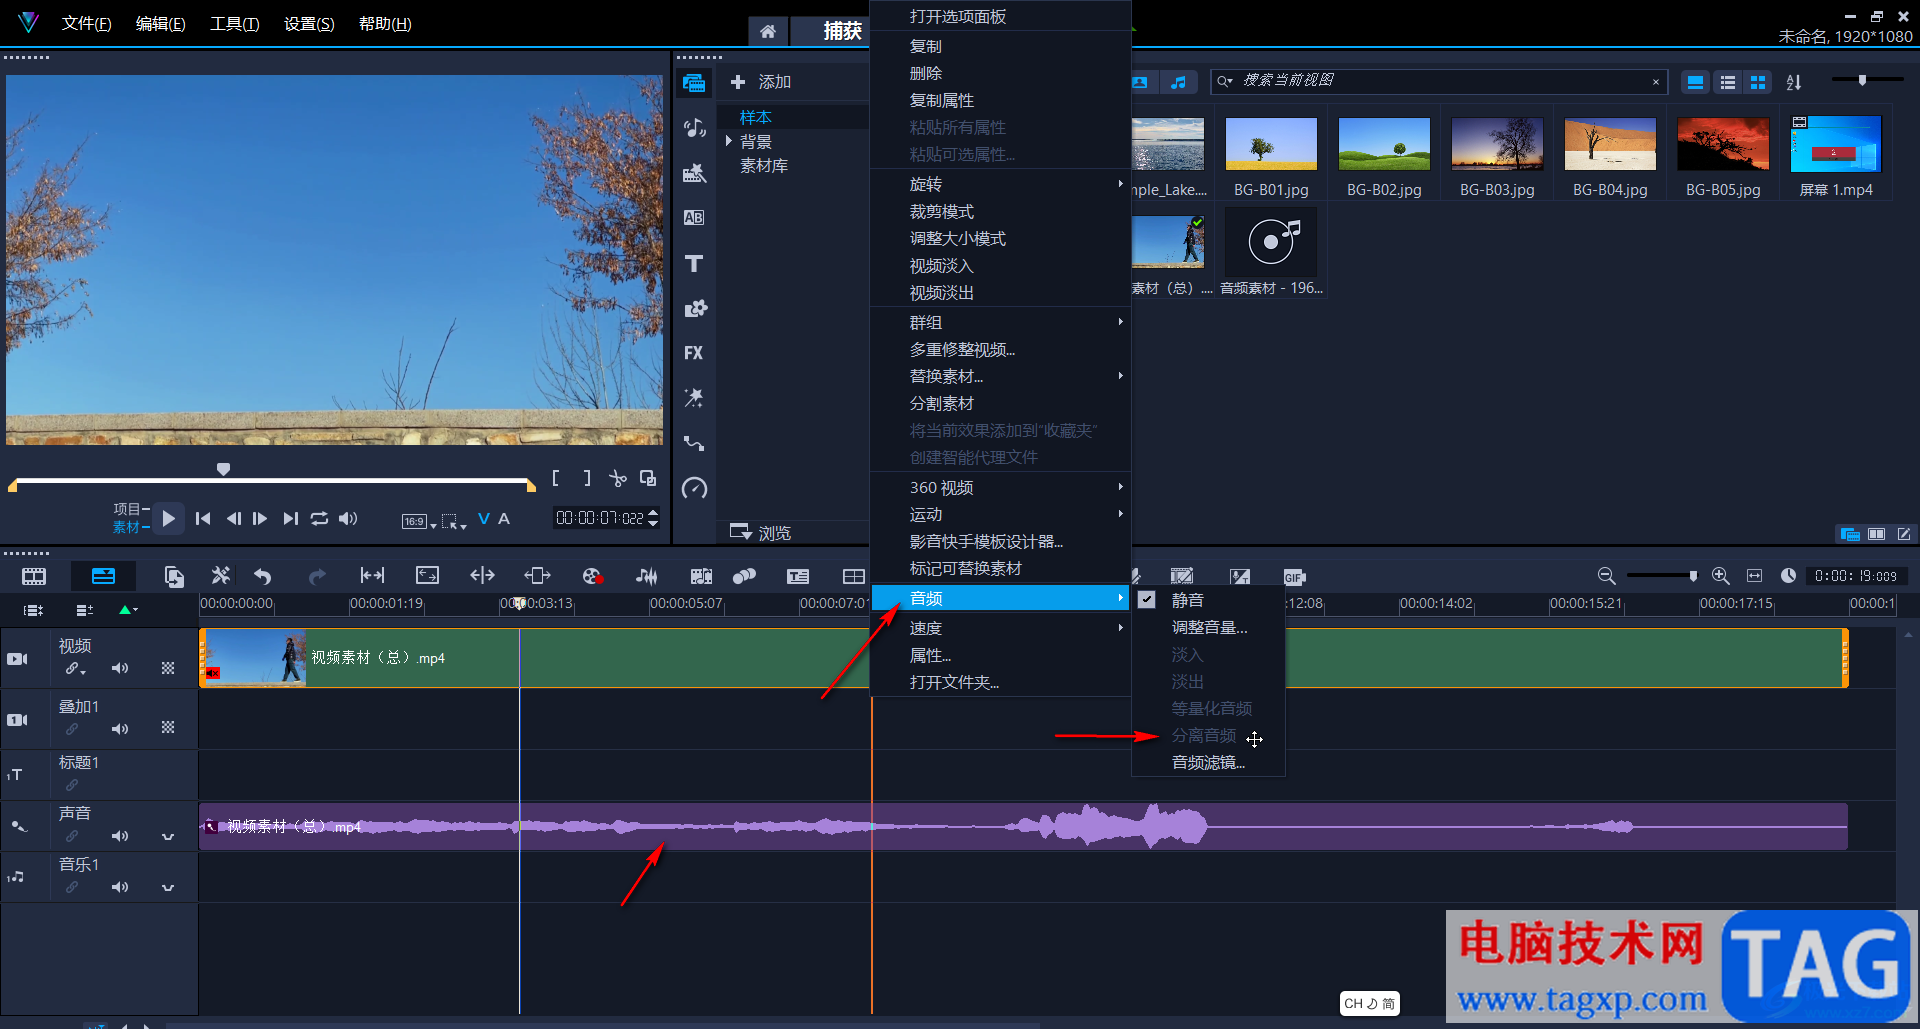The height and width of the screenshot is (1029, 1920).
Task: Click the scissors split clip icon
Action: point(618,479)
